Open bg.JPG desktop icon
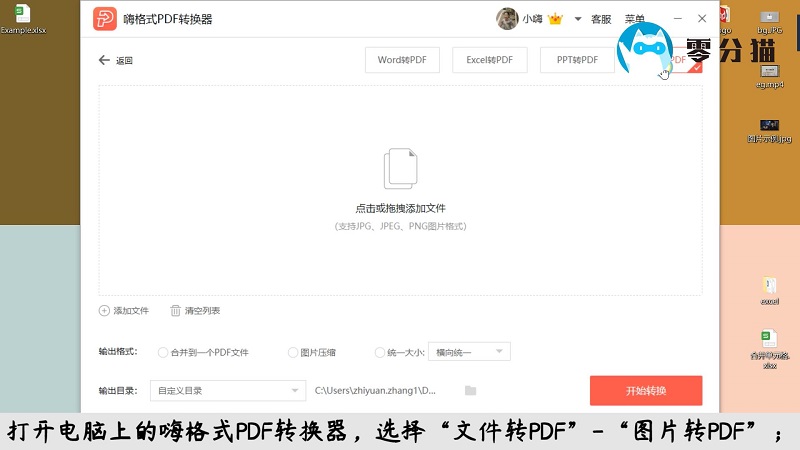Screen dimensions: 800x450 [769, 22]
